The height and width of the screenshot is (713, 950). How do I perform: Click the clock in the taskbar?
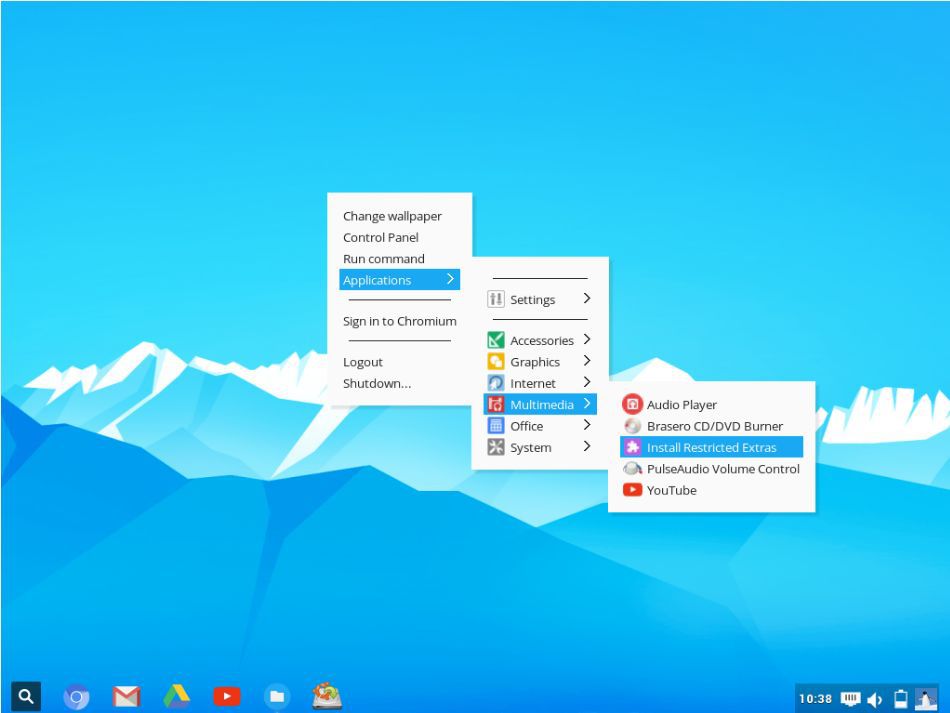point(814,698)
